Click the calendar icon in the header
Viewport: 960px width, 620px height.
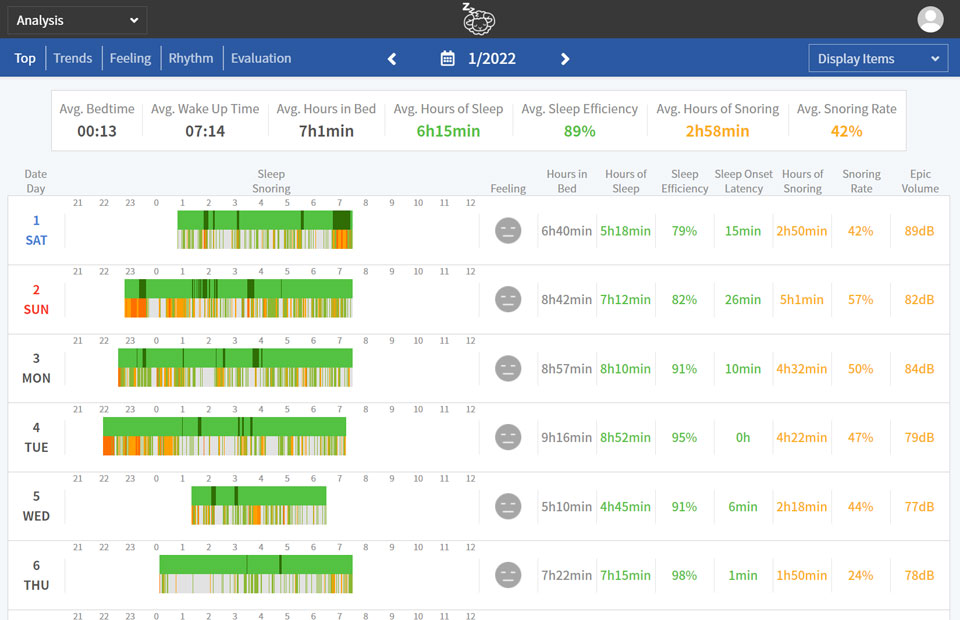445,58
